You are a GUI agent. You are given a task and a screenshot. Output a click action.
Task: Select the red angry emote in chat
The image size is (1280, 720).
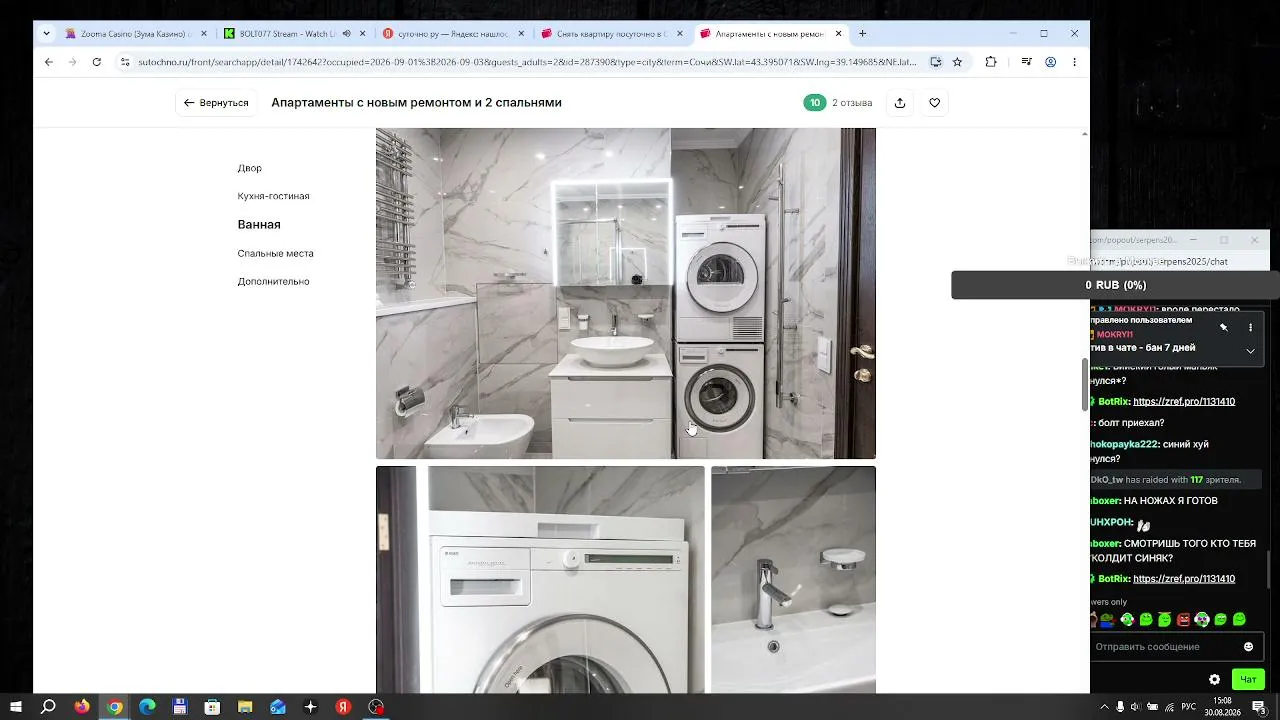(x=1184, y=620)
